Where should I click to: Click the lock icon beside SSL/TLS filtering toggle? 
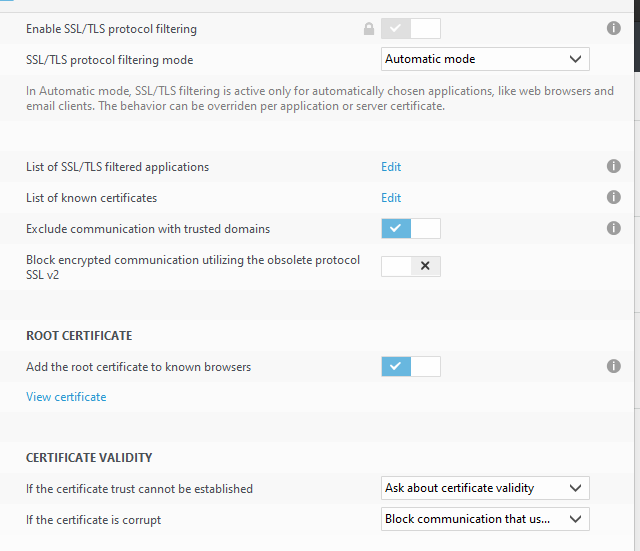point(369,29)
